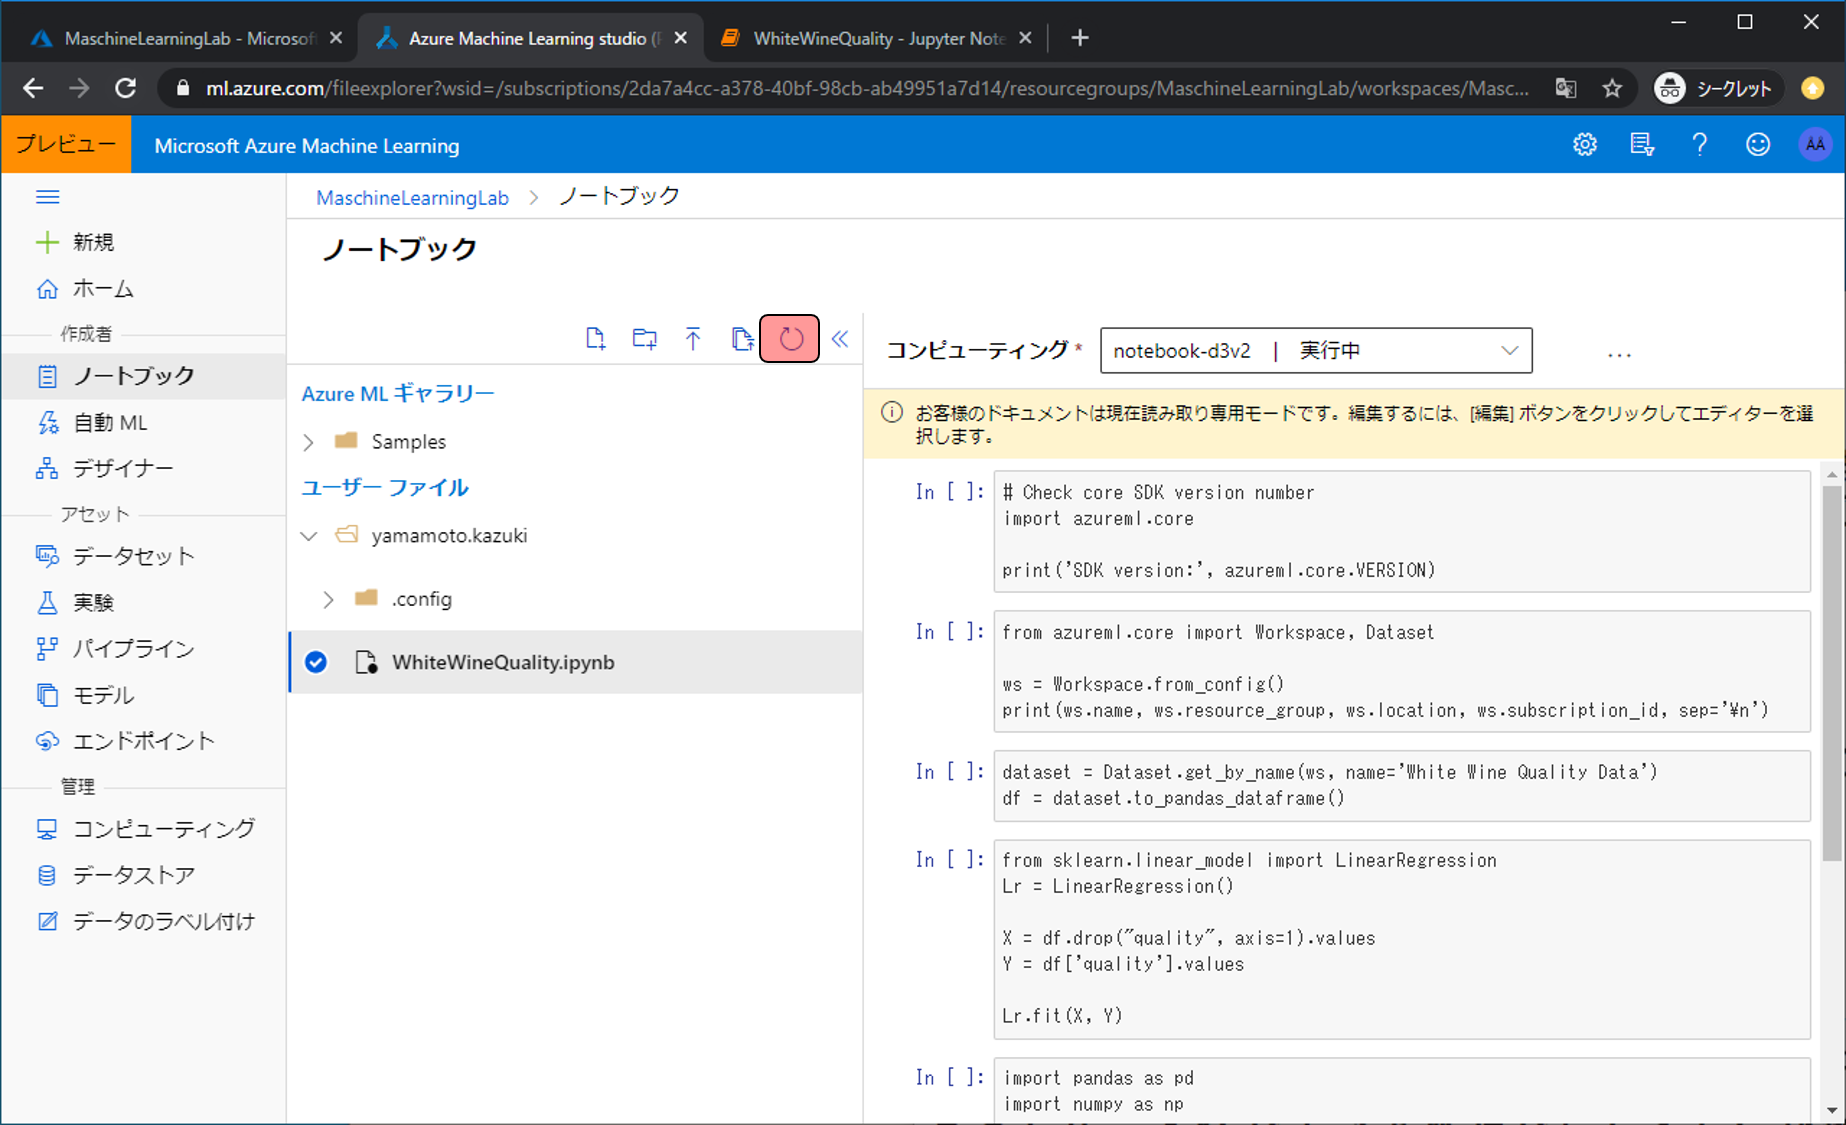Collapse the yamamoto.kazuki folder
Viewport: 1846px width, 1125px height.
(x=309, y=536)
